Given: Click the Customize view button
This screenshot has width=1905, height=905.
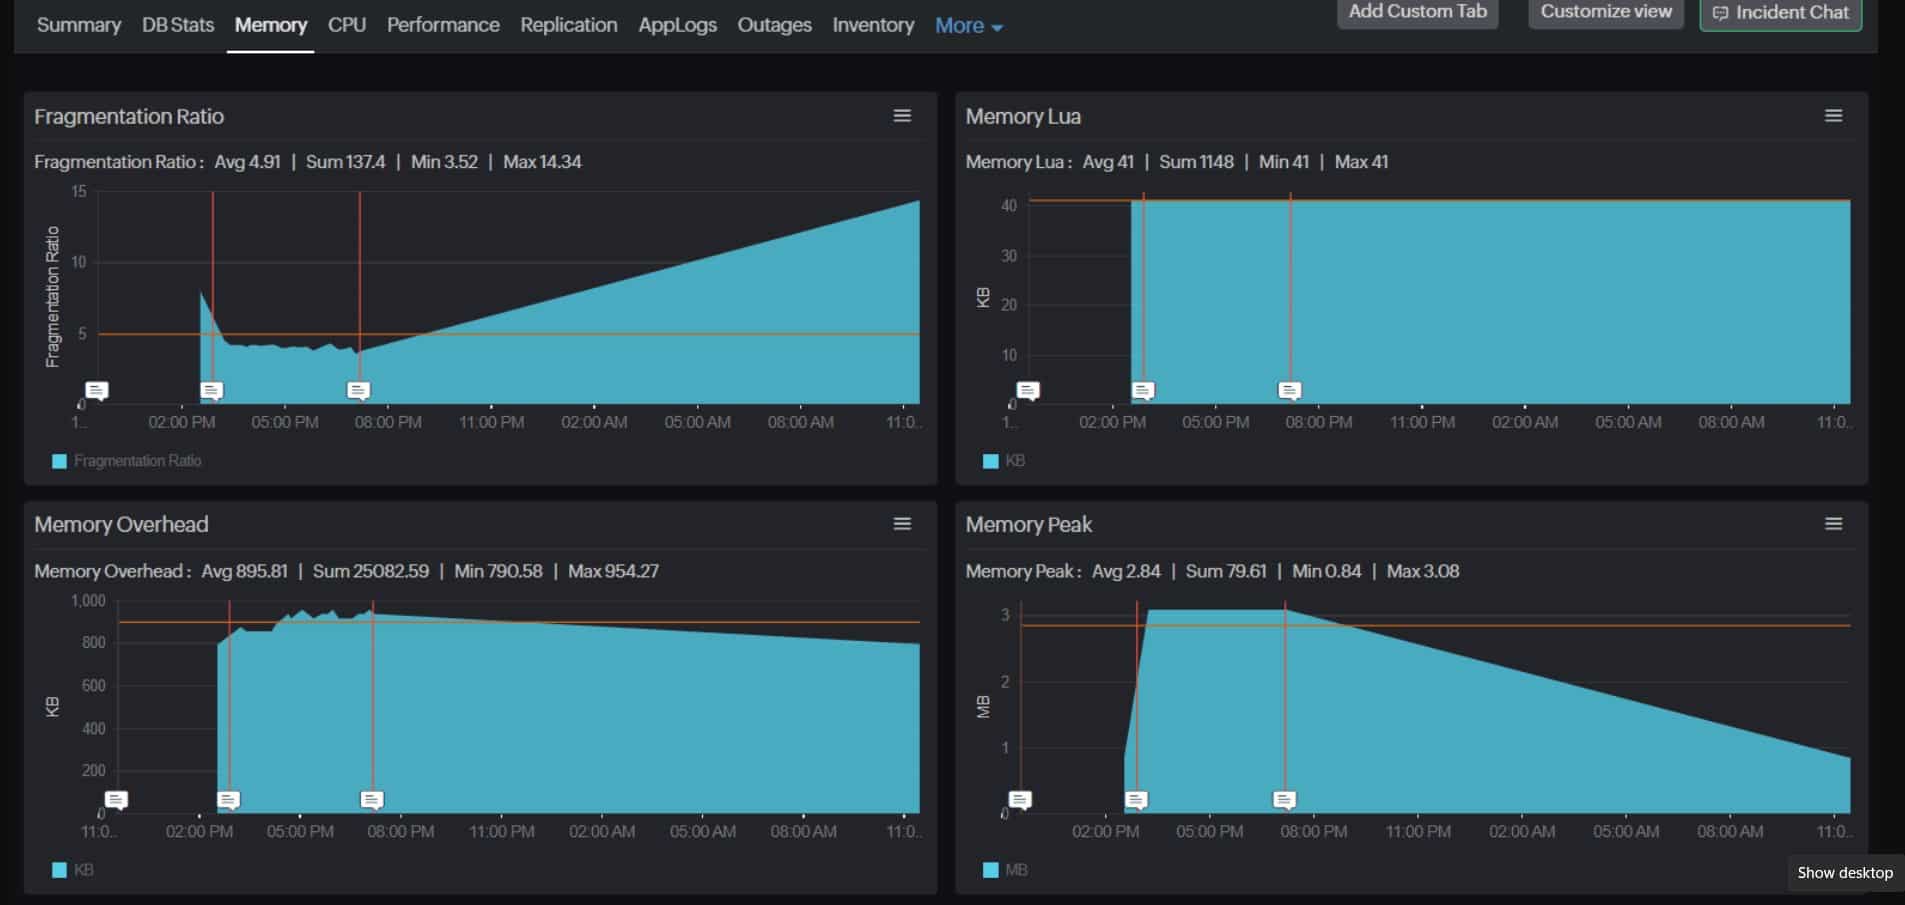Looking at the screenshot, I should click(1605, 12).
